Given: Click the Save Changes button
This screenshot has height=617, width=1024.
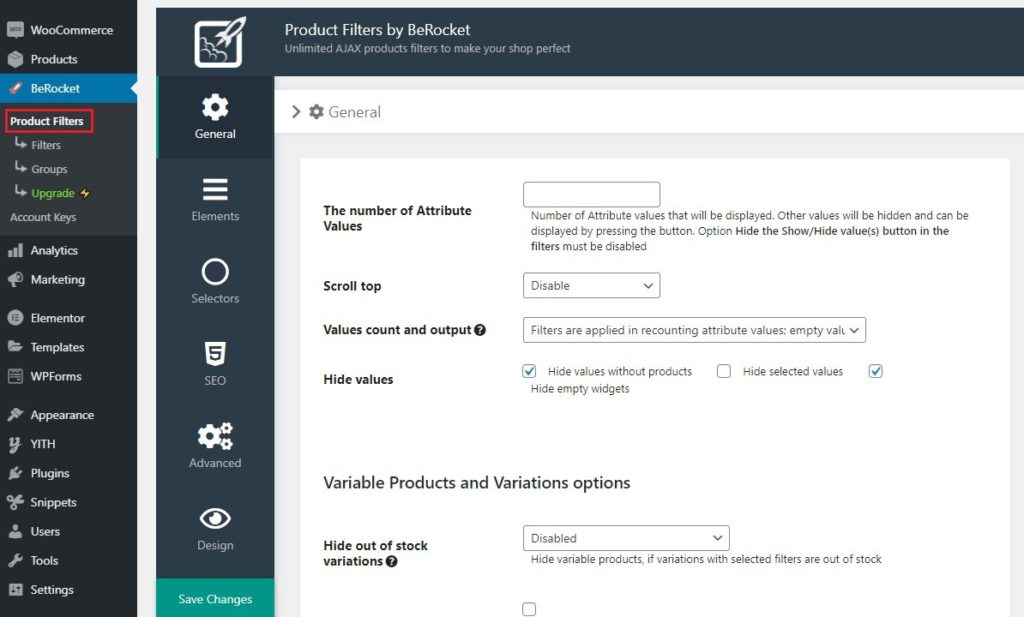Looking at the screenshot, I should click(x=215, y=599).
